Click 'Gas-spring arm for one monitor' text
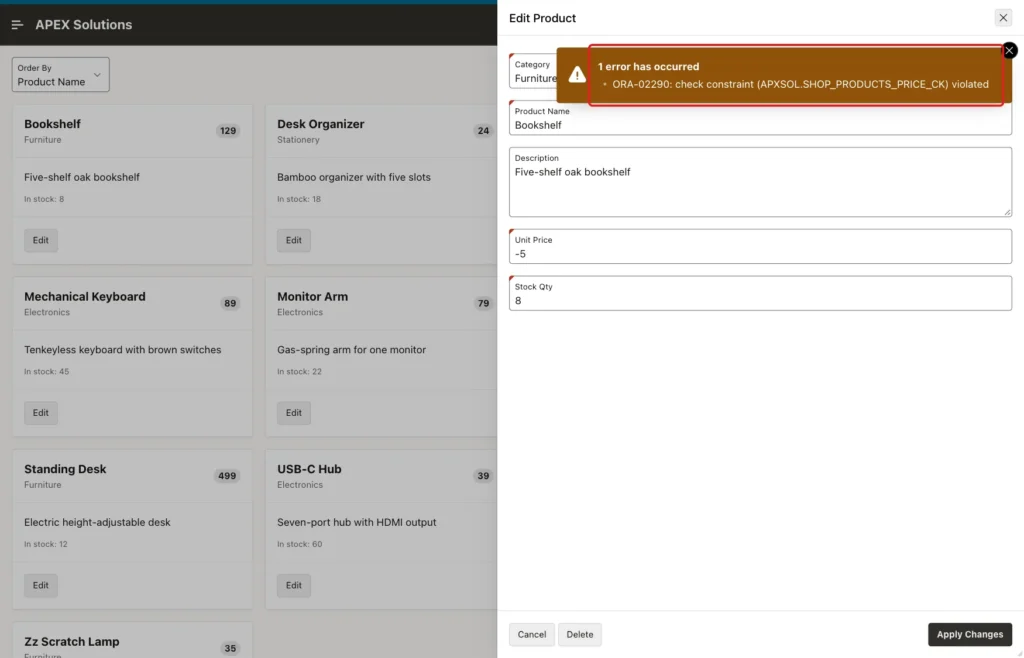Image resolution: width=1024 pixels, height=658 pixels. [351, 350]
